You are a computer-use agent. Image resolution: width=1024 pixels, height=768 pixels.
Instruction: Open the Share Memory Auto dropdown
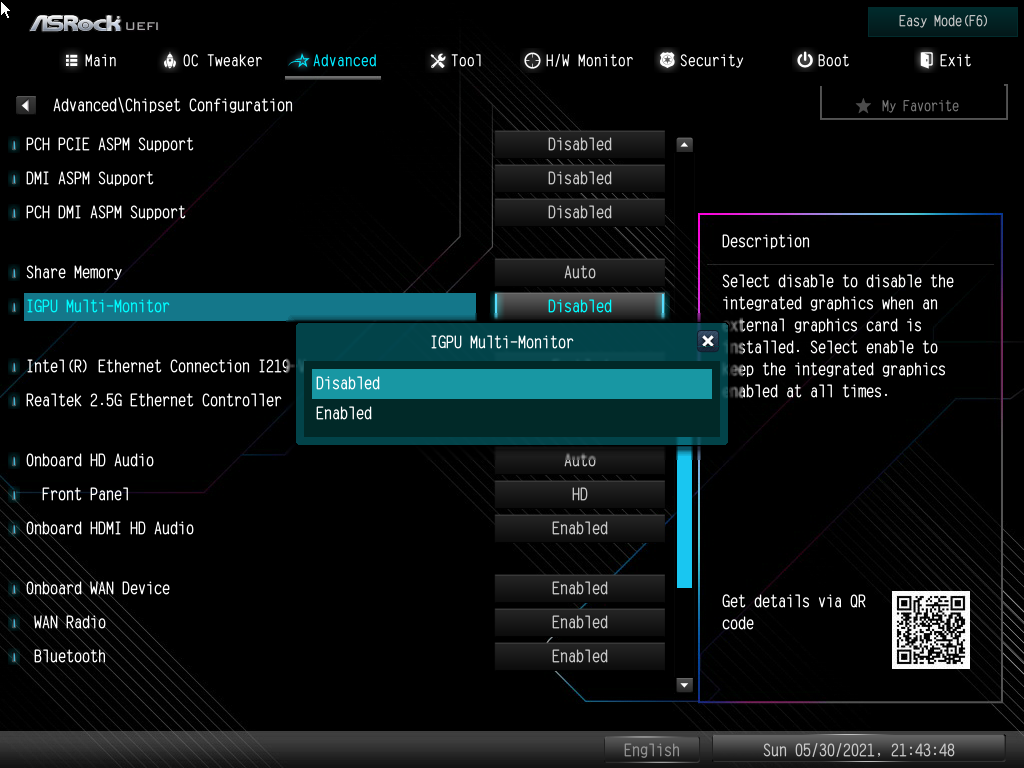pos(579,272)
